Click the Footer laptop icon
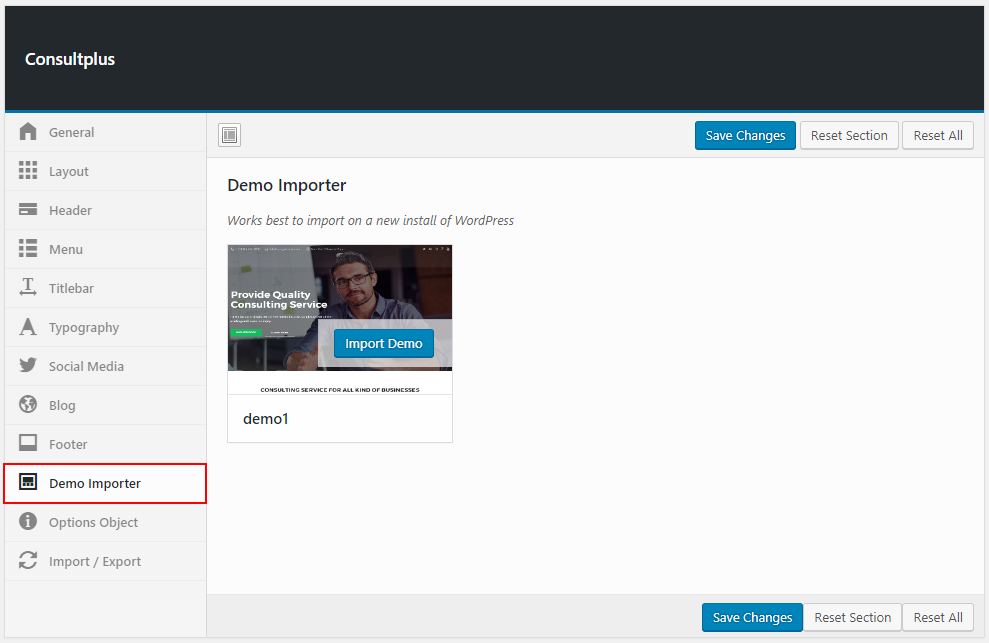Viewport: 989px width, 643px height. [x=28, y=444]
